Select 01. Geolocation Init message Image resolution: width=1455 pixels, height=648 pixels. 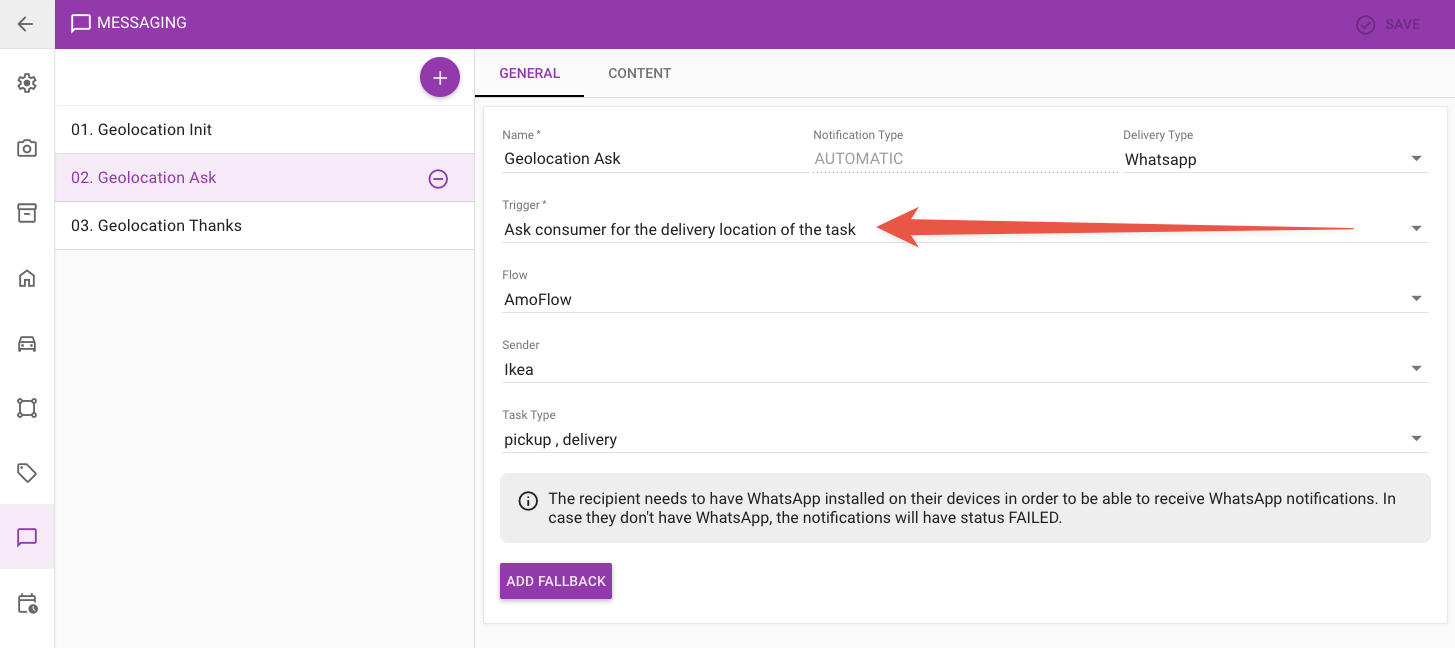click(x=265, y=130)
